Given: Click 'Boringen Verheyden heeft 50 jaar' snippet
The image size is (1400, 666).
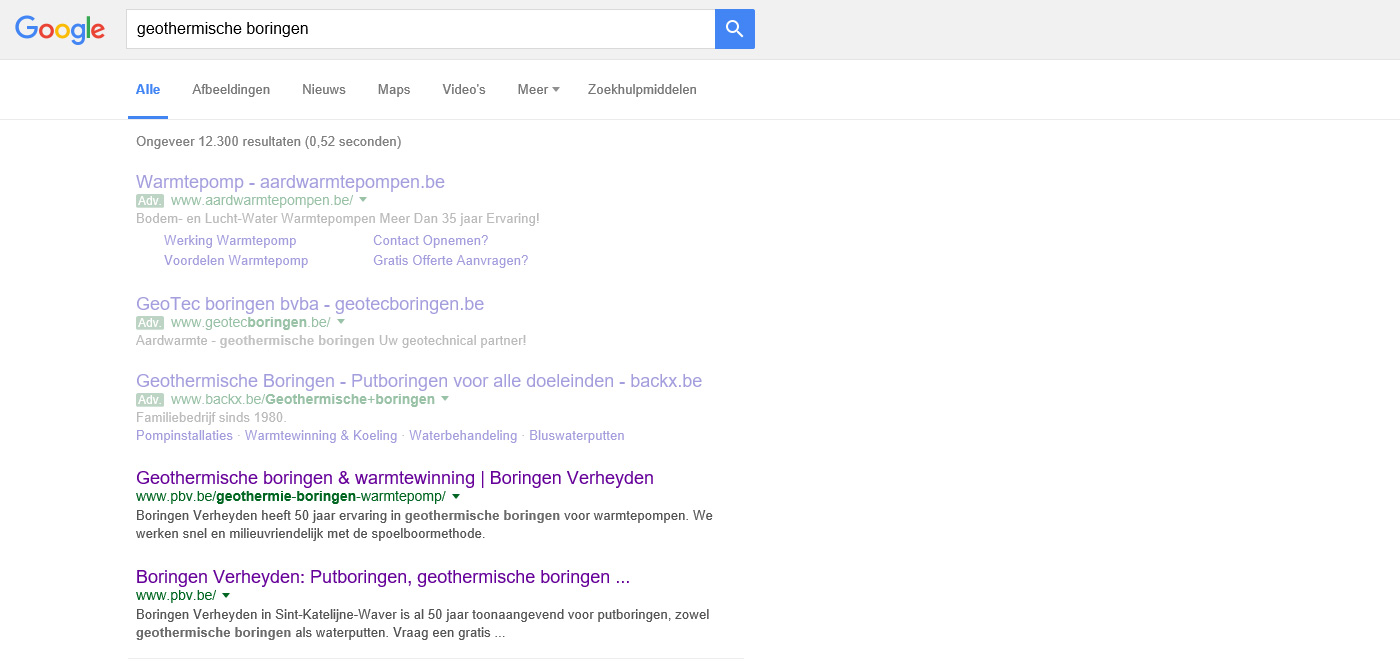Looking at the screenshot, I should (424, 525).
